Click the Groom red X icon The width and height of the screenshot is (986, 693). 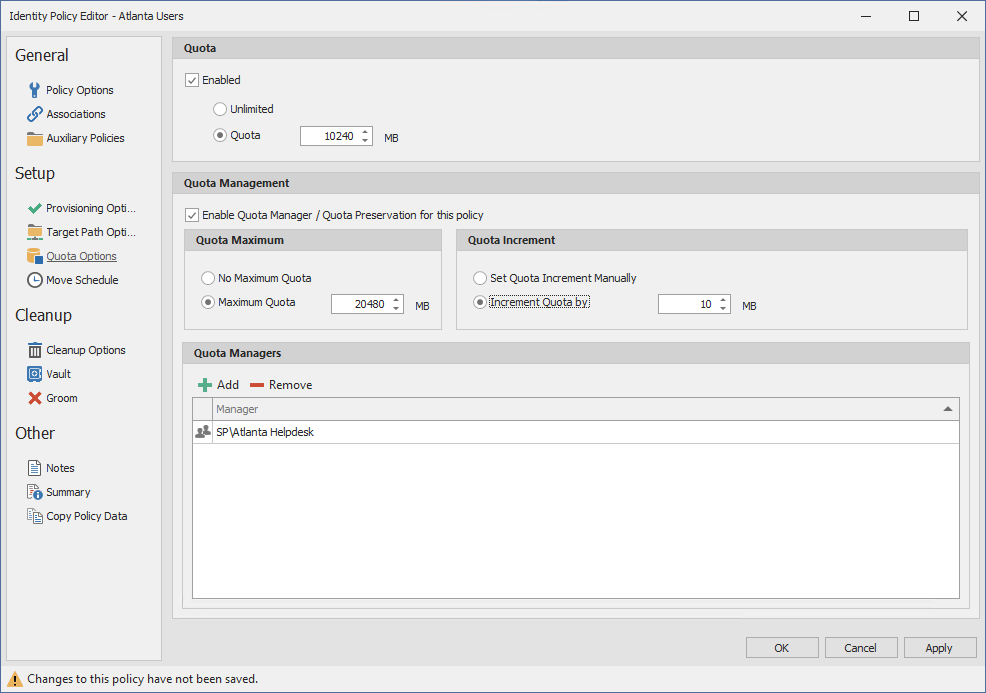[x=34, y=398]
